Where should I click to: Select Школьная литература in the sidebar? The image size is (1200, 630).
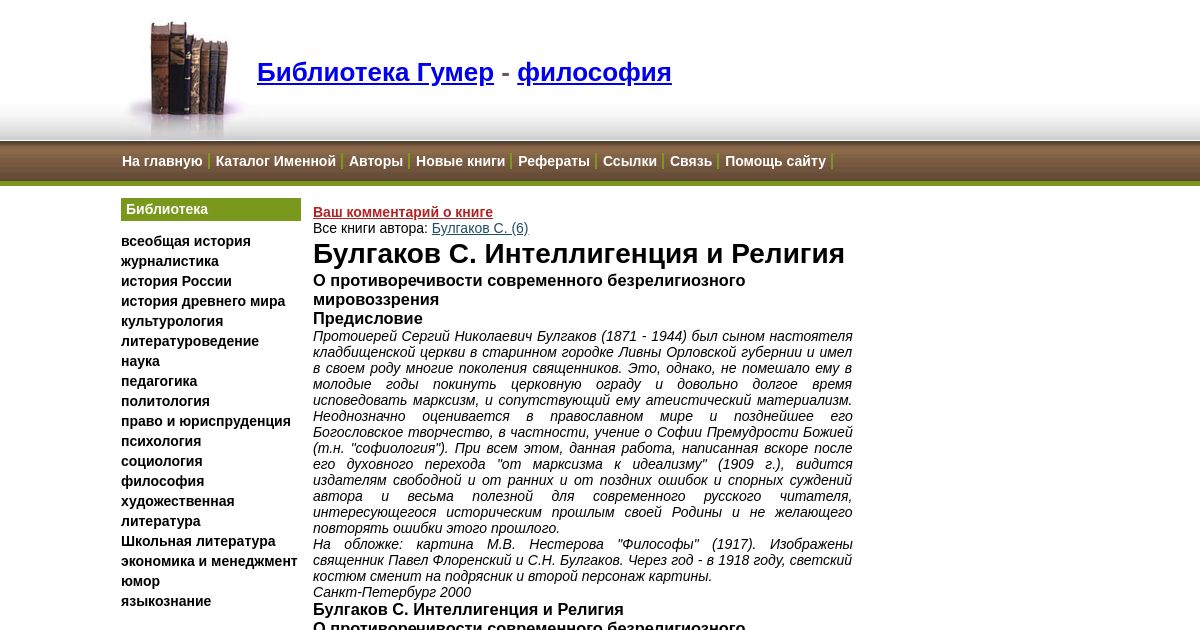point(198,541)
